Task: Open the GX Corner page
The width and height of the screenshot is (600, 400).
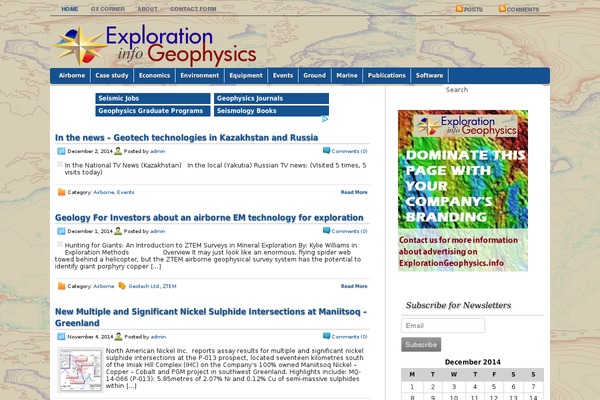Action: click(108, 9)
